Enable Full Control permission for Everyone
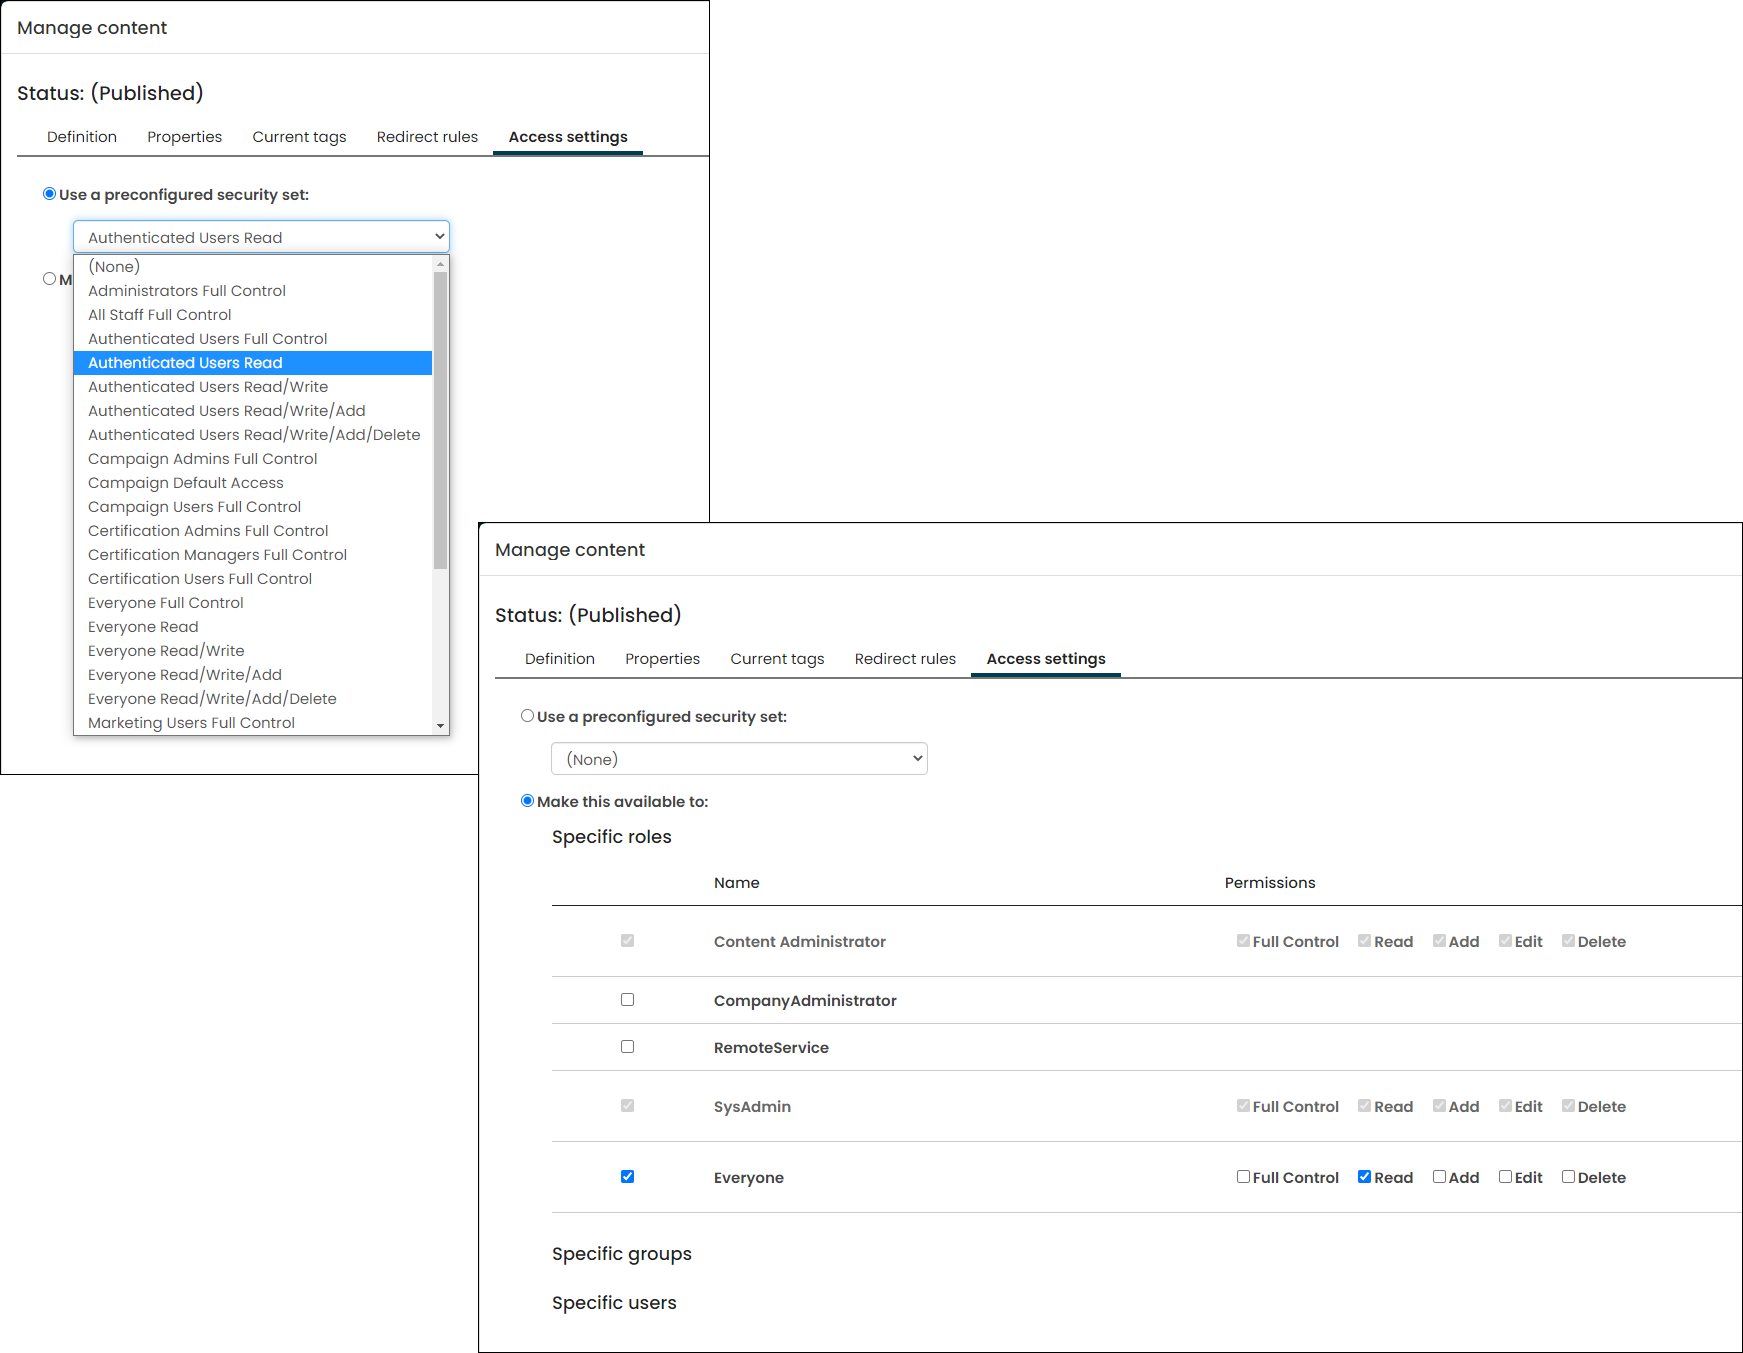The image size is (1743, 1353). coord(1243,1177)
